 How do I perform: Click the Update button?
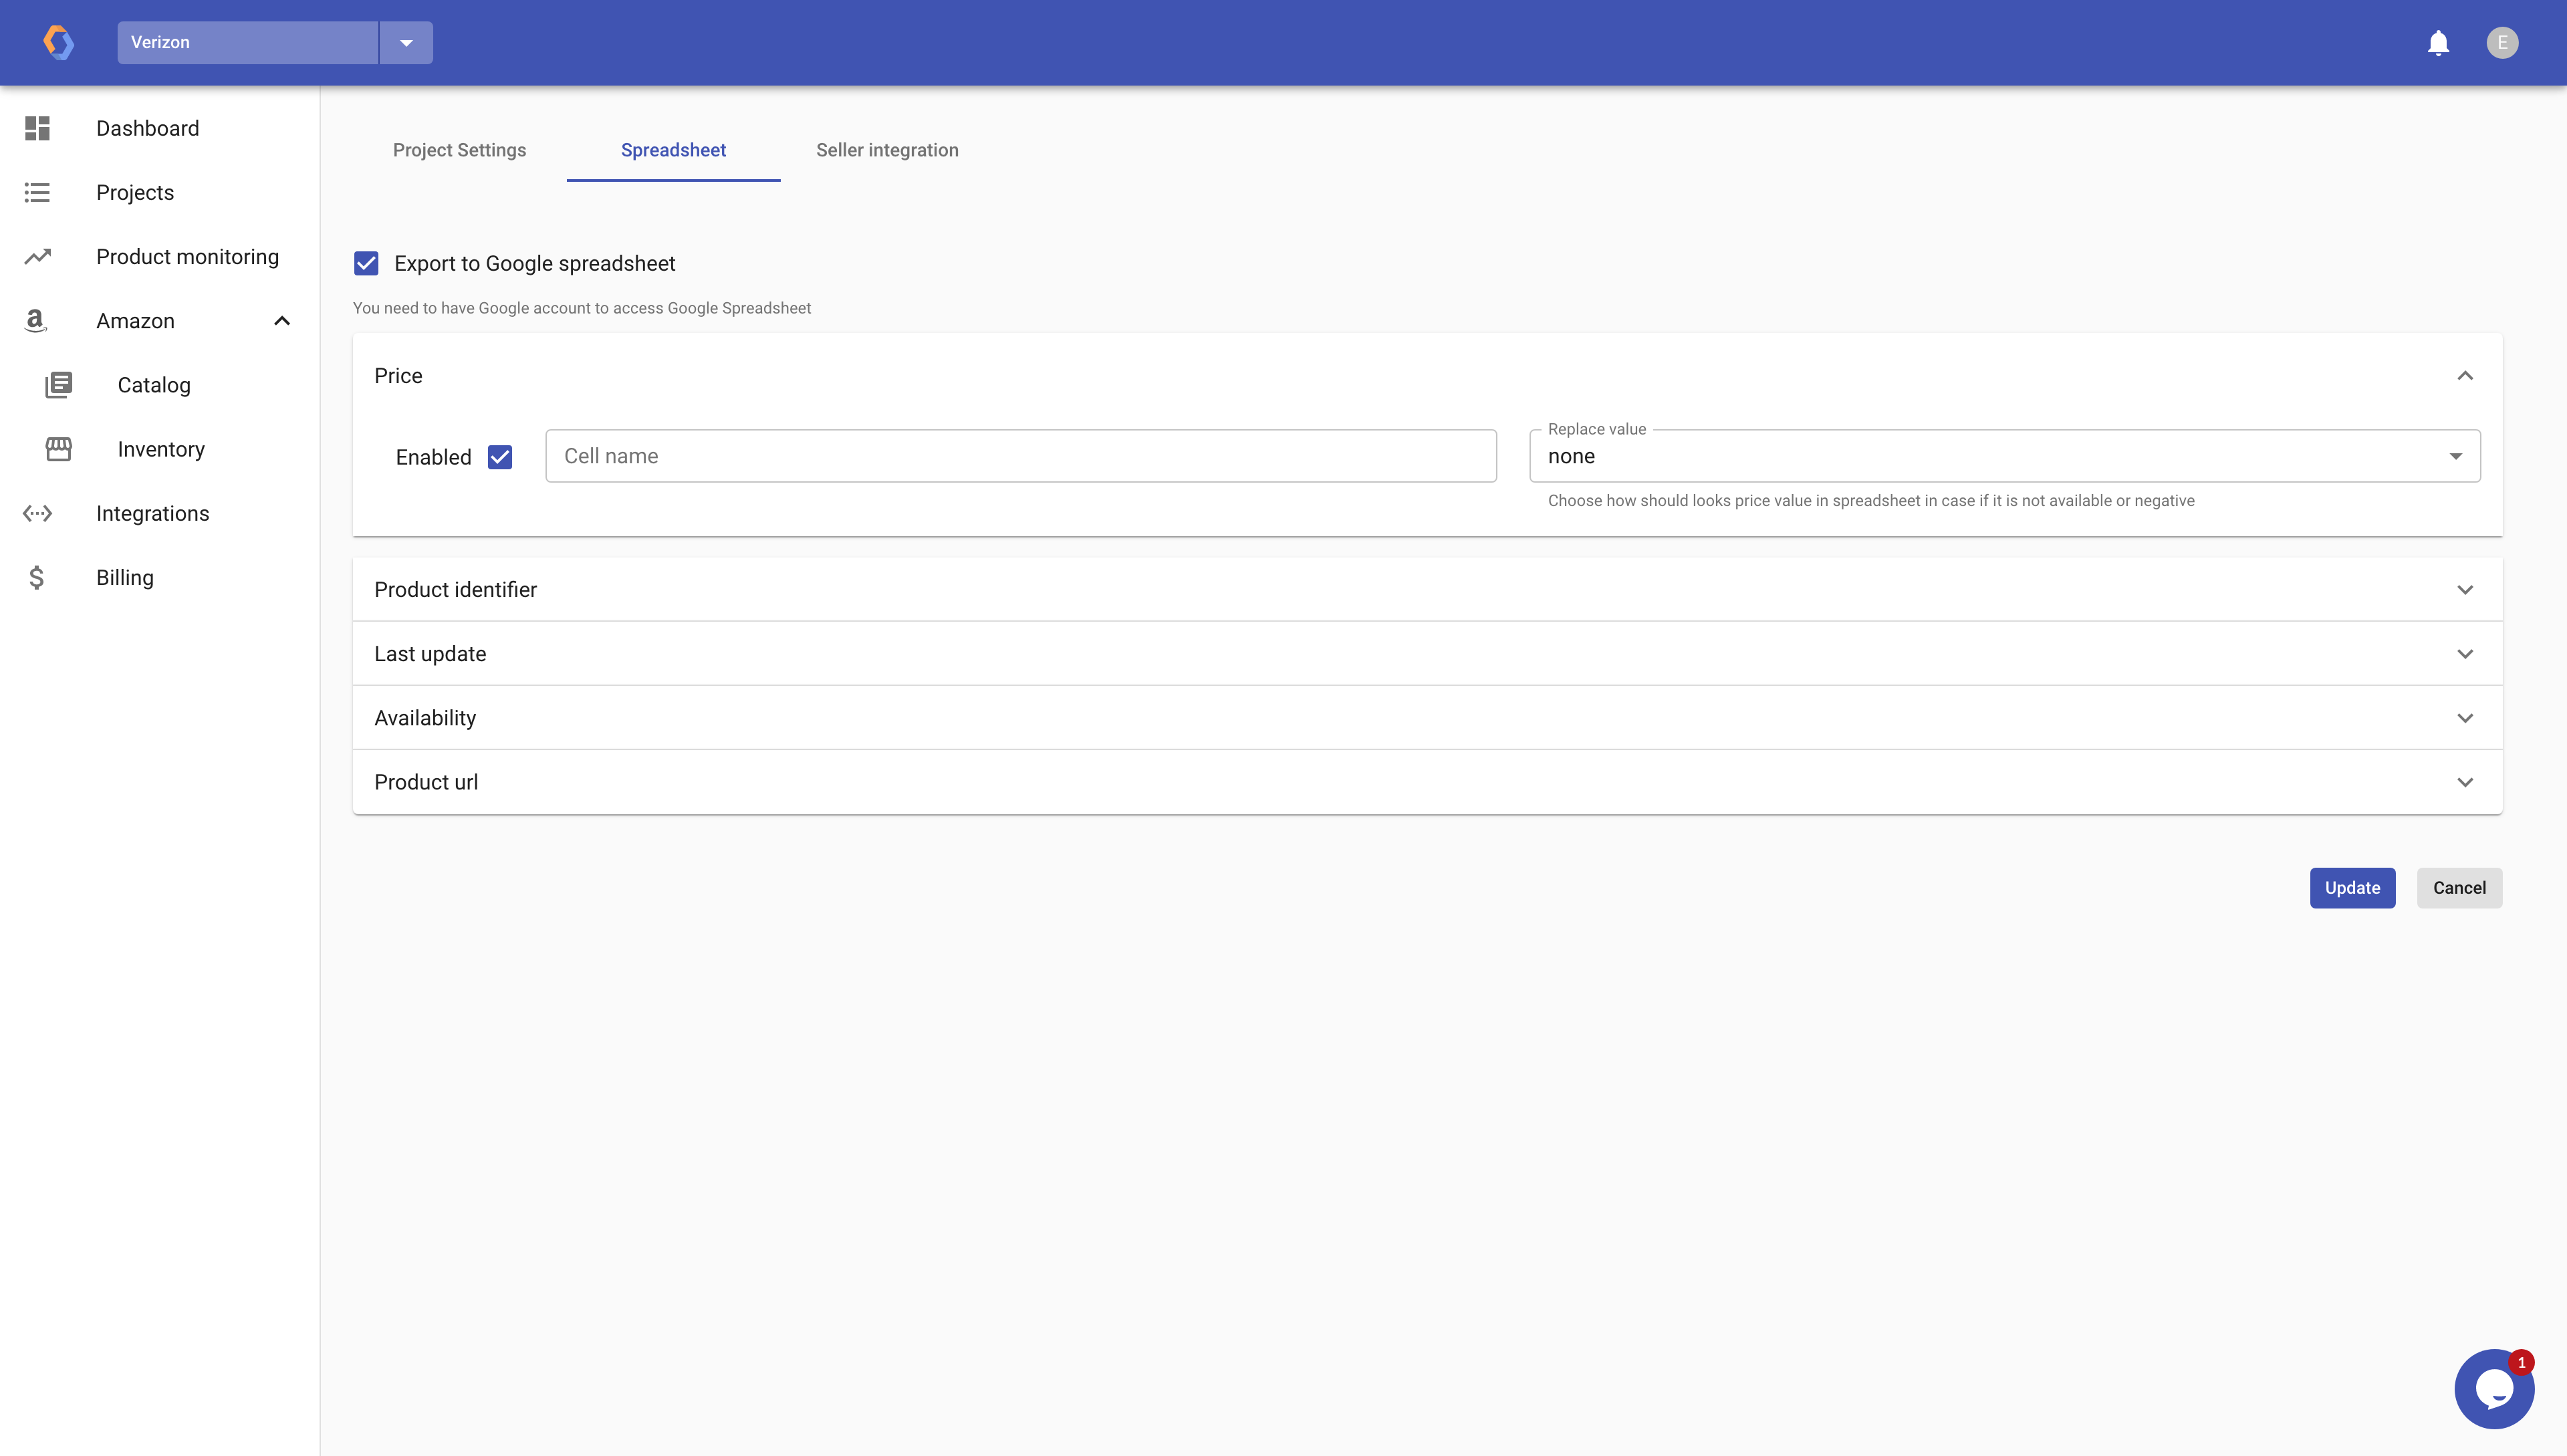[2352, 888]
